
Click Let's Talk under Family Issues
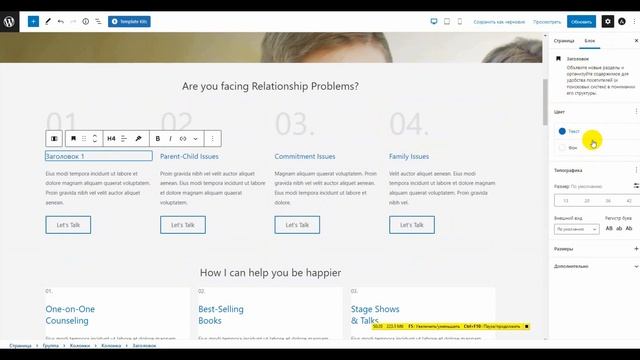point(412,225)
